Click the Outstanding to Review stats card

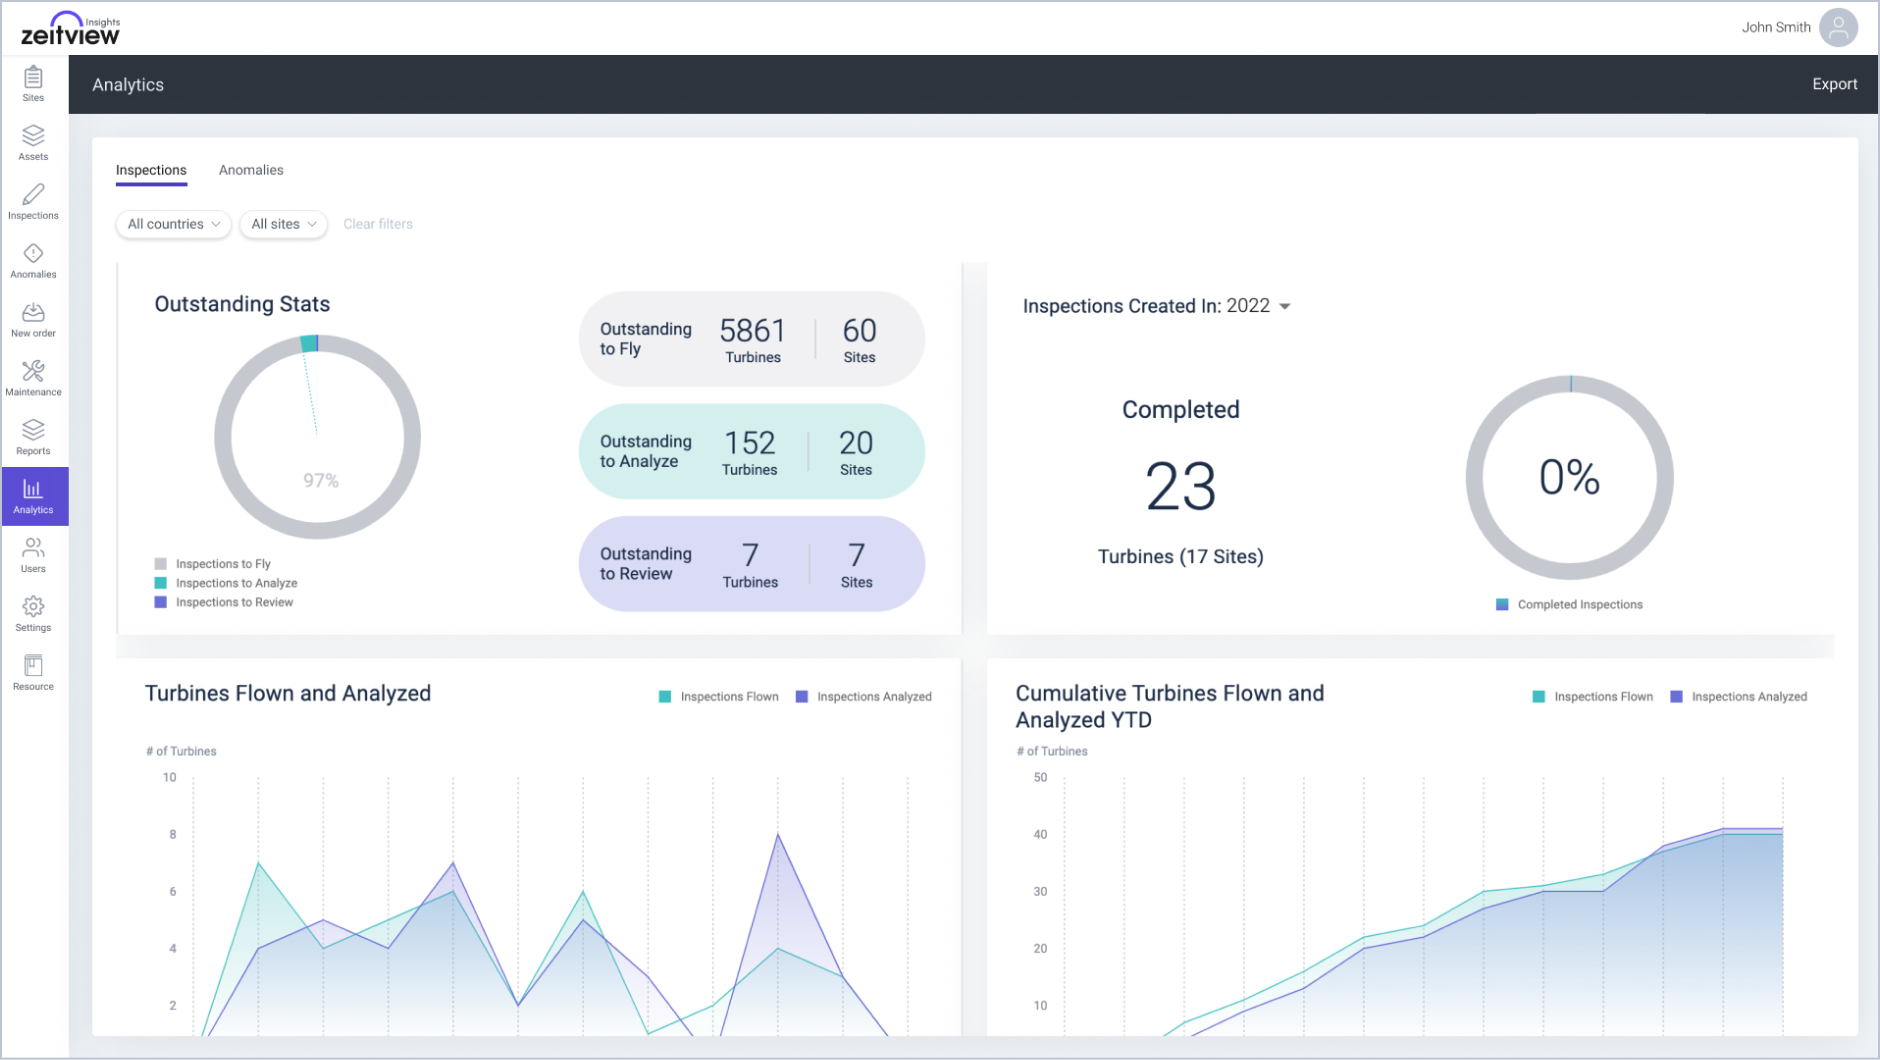(x=752, y=563)
